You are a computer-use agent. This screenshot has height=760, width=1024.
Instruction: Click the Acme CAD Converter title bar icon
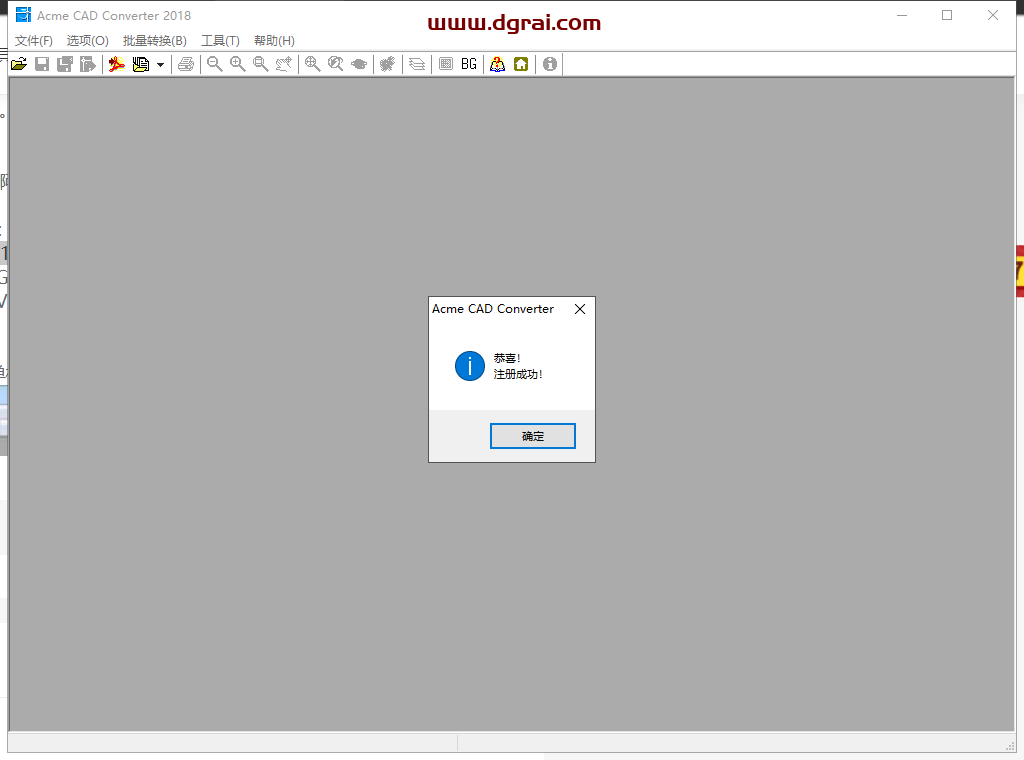pos(24,15)
